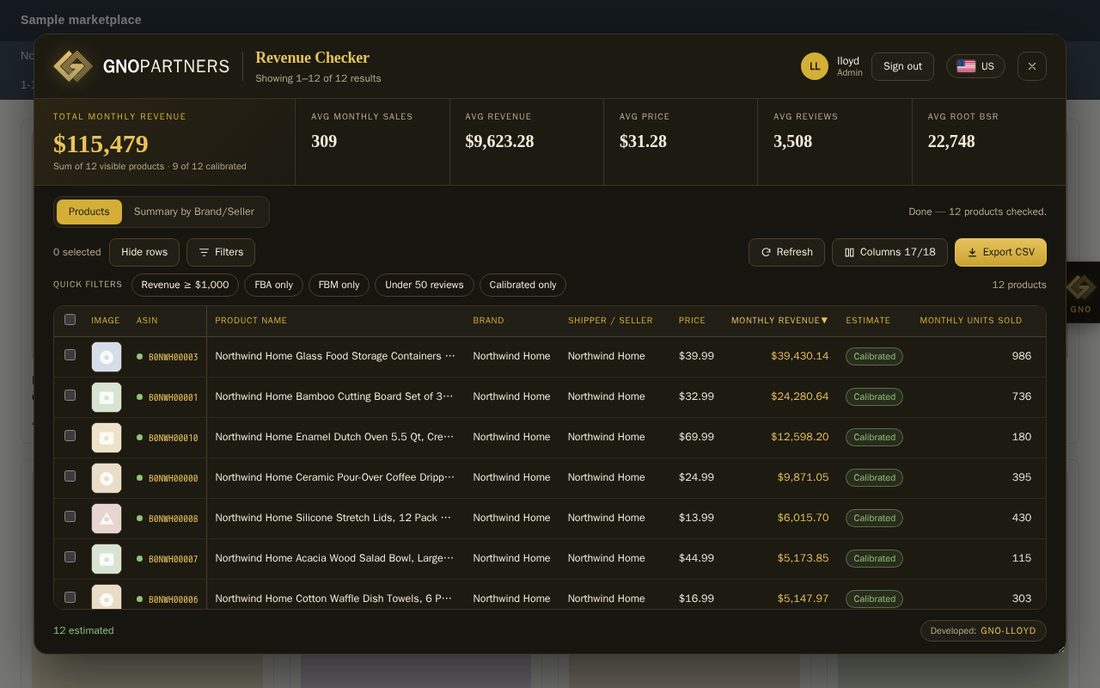Select row checkbox for B0NWH00006
This screenshot has height=688, width=1100.
(70, 598)
